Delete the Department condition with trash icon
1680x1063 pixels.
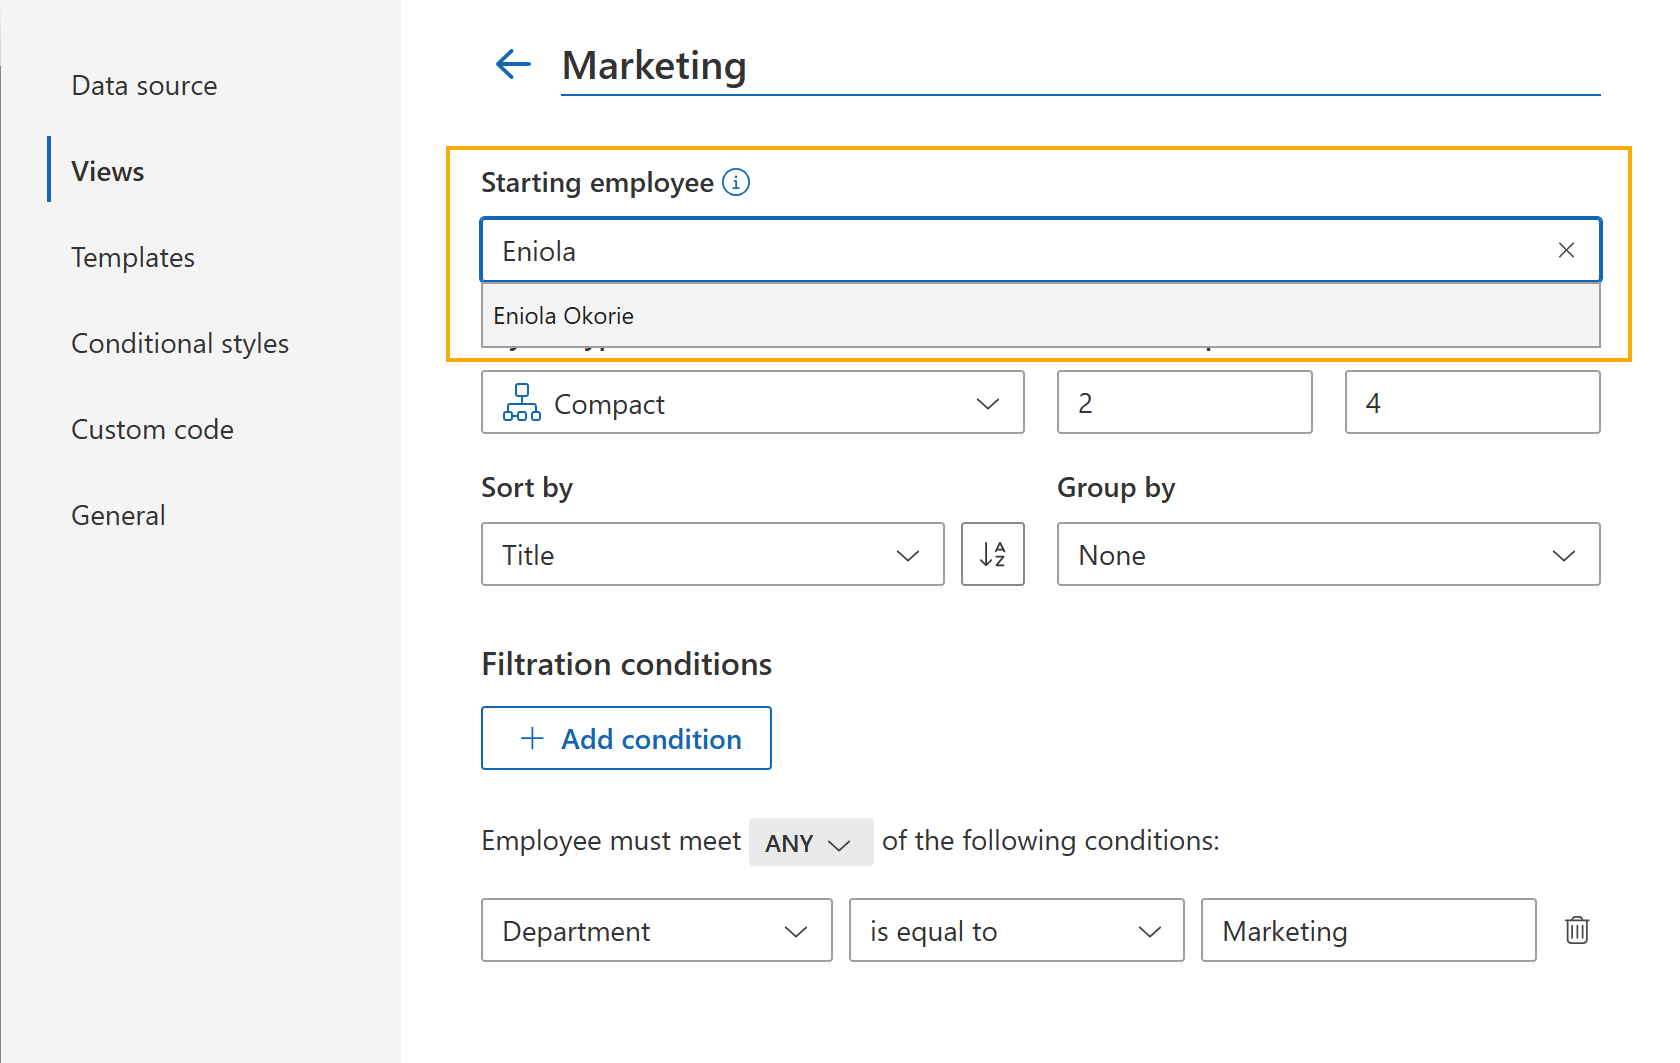coord(1577,930)
